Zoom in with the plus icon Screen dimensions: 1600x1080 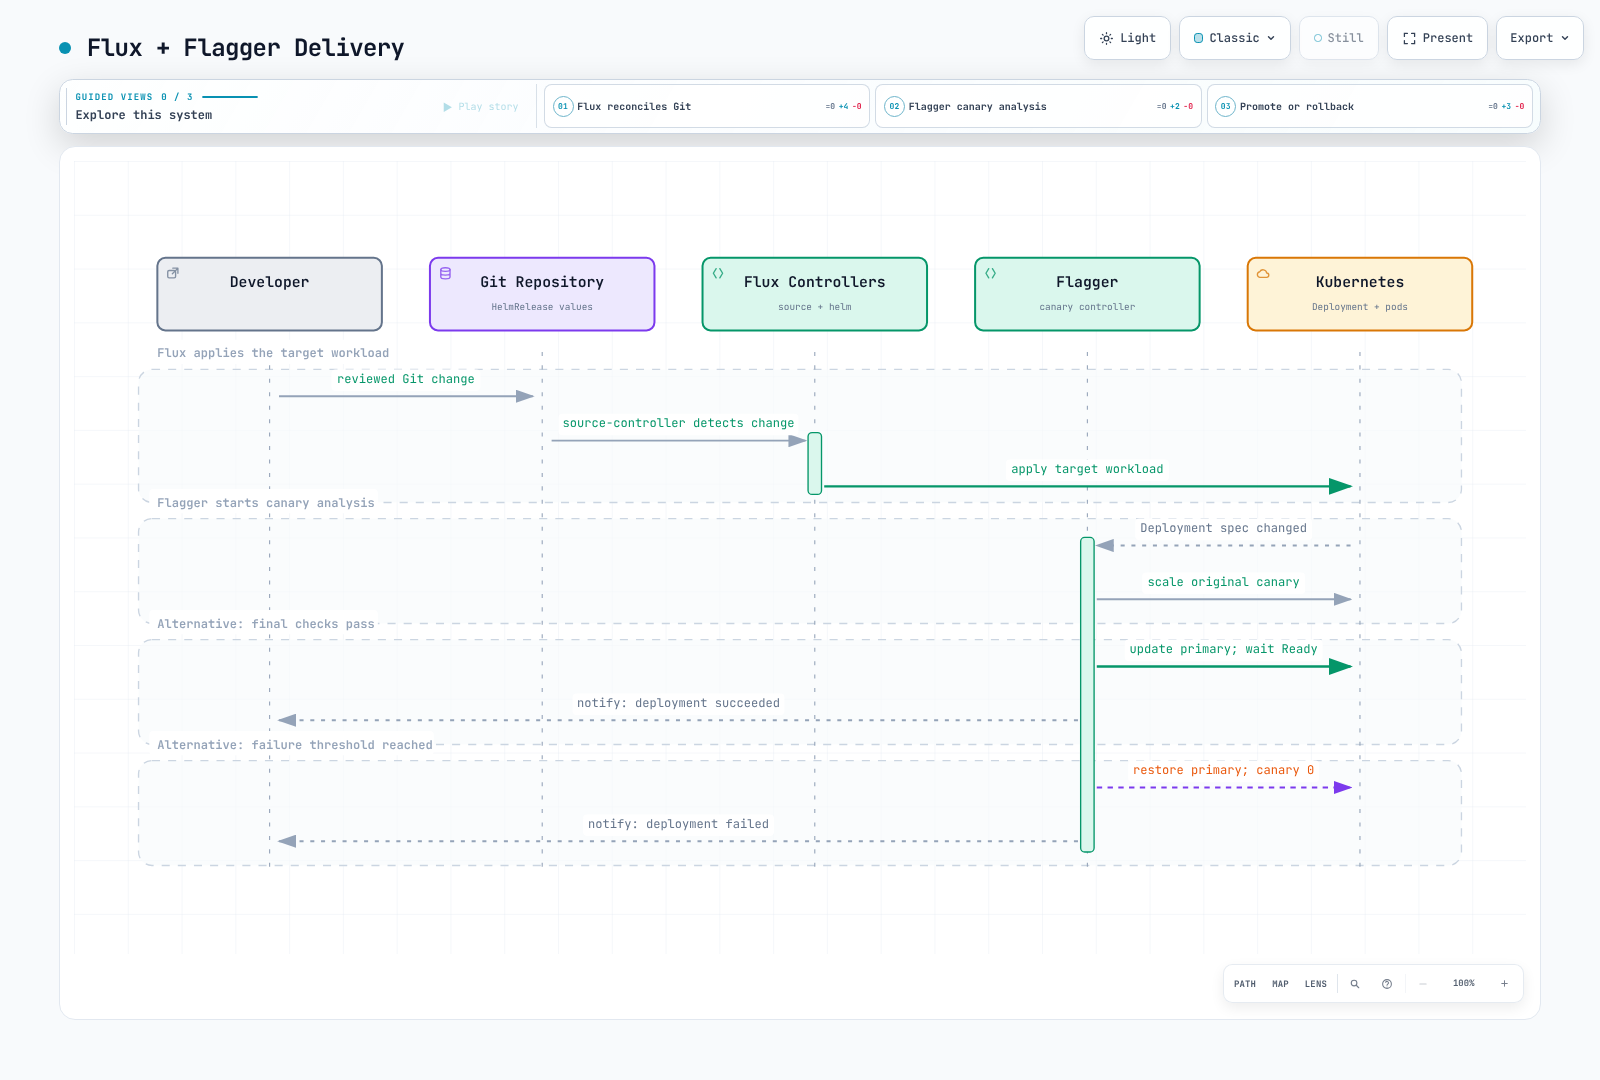pos(1504,984)
